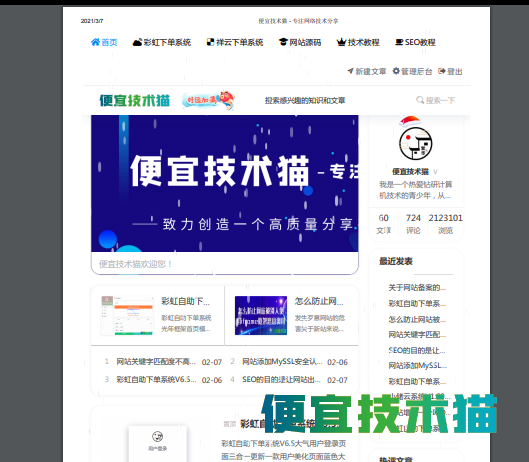
Task: Click the 新建文章 link
Action: click(367, 71)
